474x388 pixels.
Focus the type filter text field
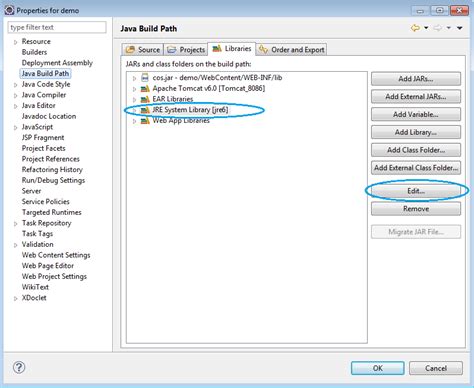(57, 27)
